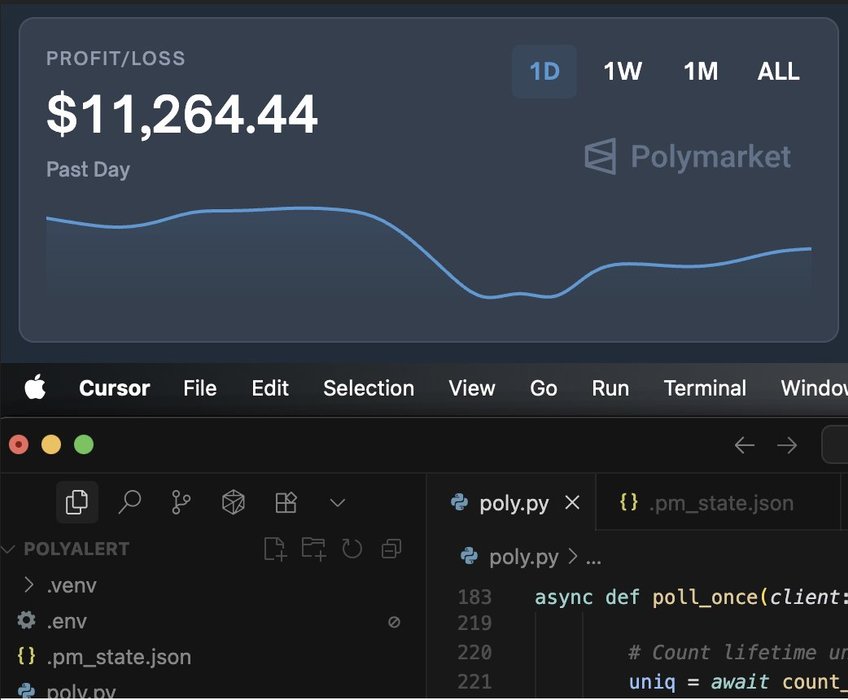The image size is (848, 700).
Task: Open the Search magnifier icon
Action: coord(129,502)
